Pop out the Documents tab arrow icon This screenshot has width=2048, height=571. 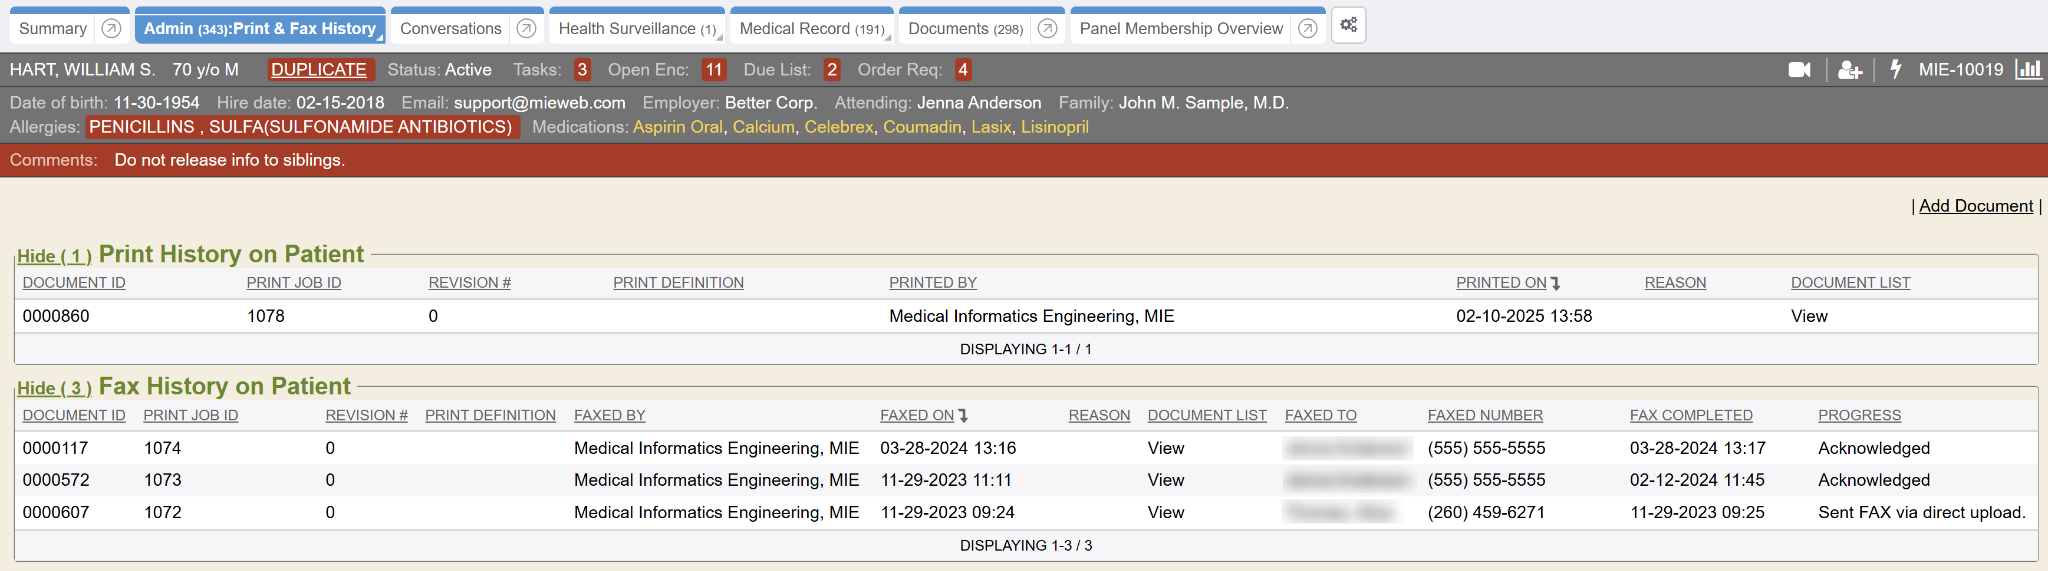1047,29
